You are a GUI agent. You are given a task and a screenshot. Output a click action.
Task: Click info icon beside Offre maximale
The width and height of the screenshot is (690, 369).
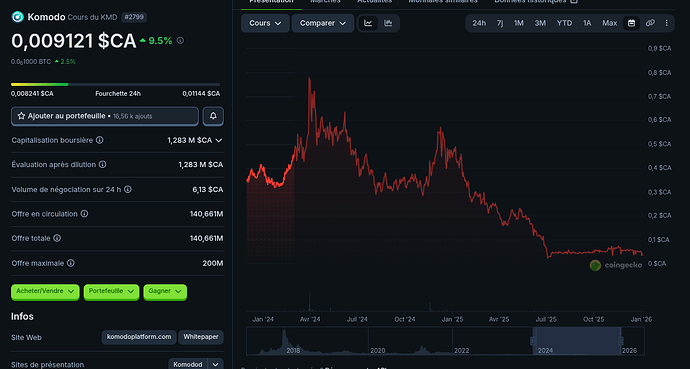(71, 263)
